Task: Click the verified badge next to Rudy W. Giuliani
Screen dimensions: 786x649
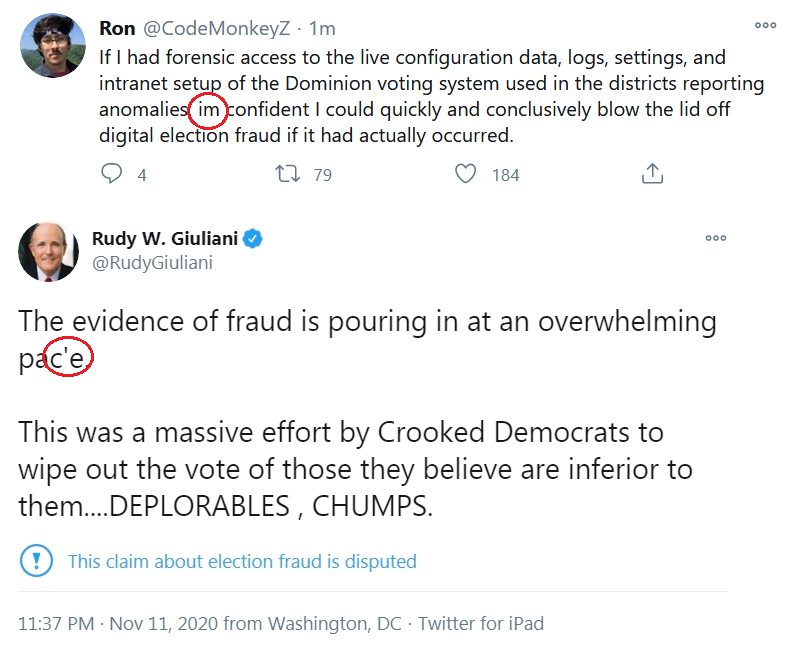Action: 253,239
